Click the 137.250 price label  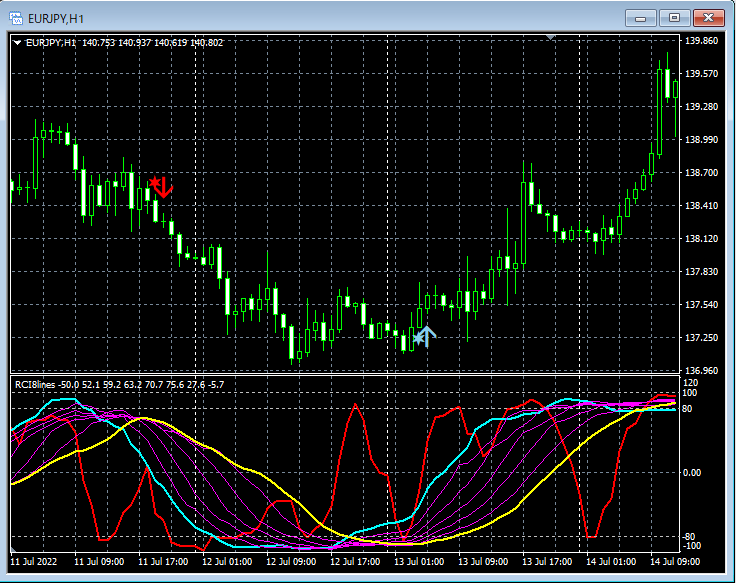coord(701,338)
